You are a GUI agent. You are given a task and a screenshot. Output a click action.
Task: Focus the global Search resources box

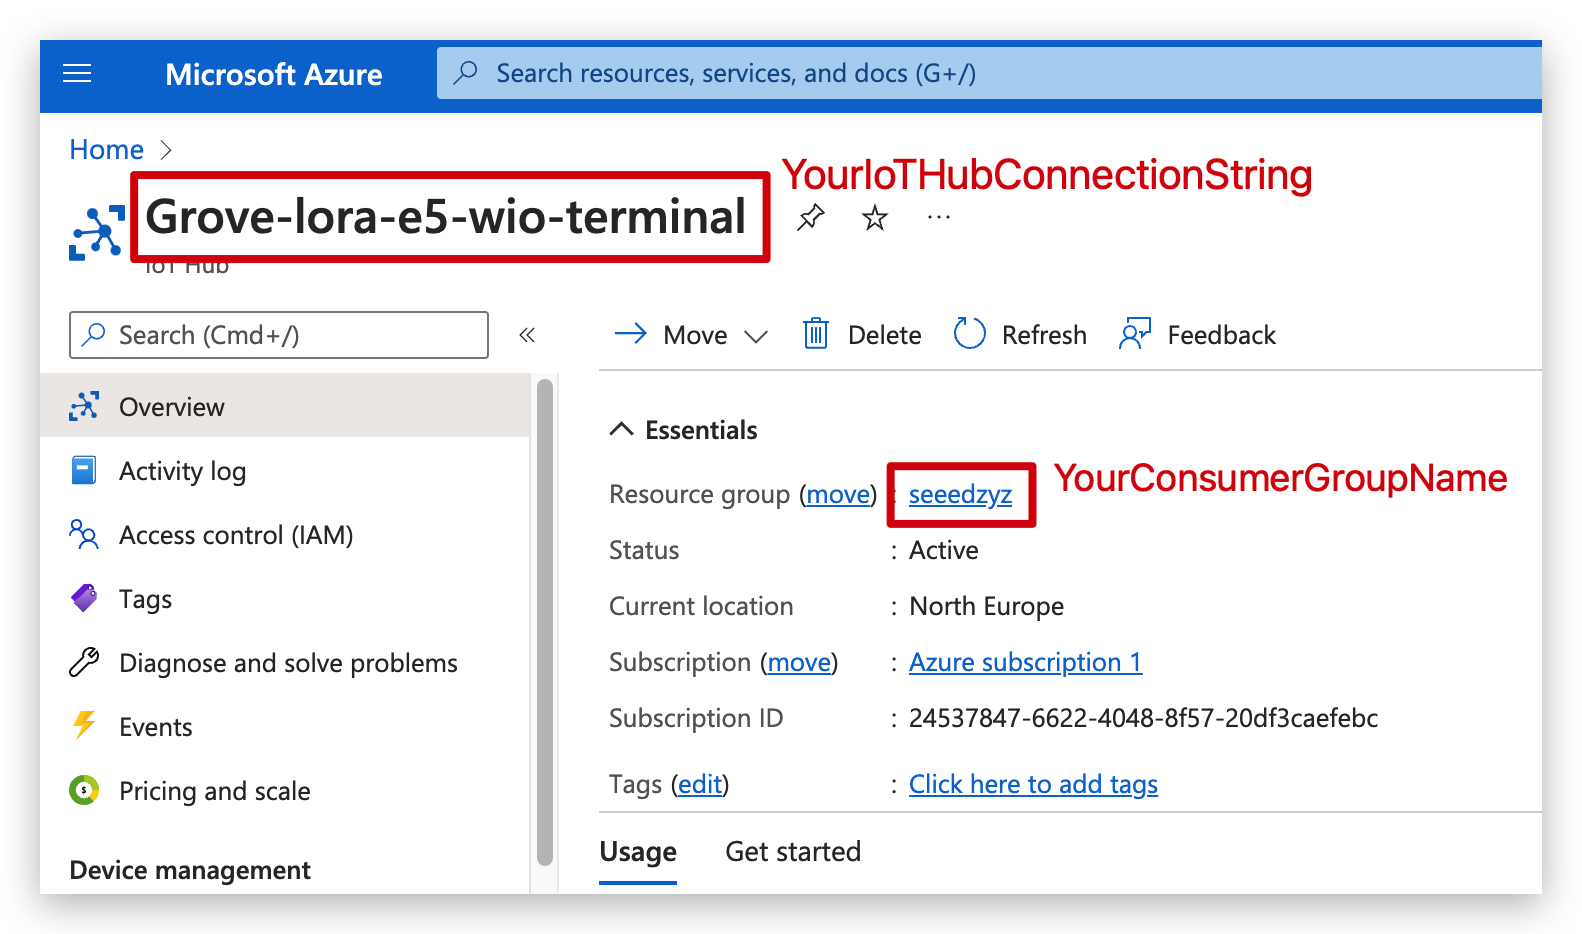(989, 73)
